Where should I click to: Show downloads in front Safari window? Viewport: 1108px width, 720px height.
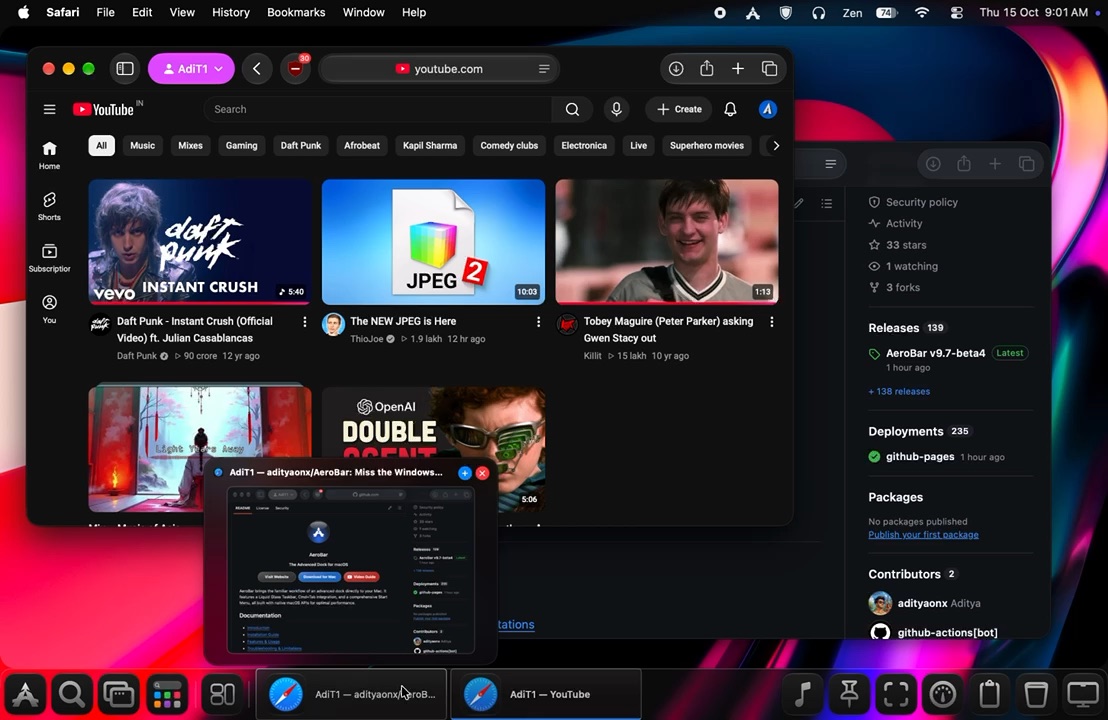coord(676,69)
